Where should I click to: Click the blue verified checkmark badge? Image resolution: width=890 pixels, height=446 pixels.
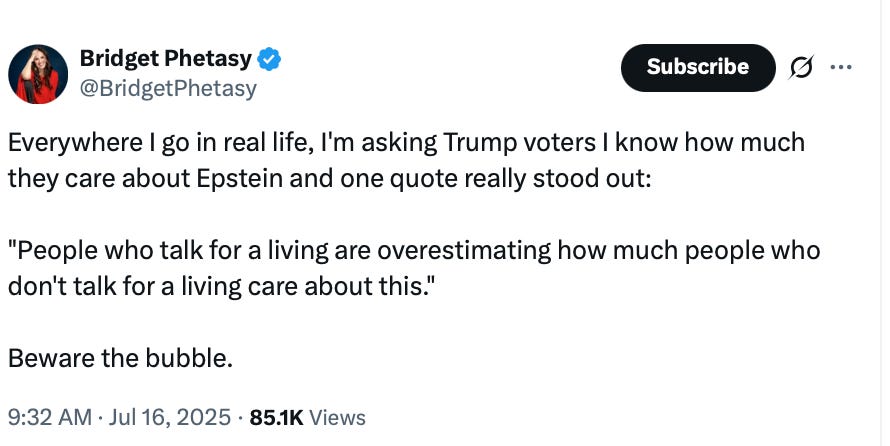coord(269,60)
